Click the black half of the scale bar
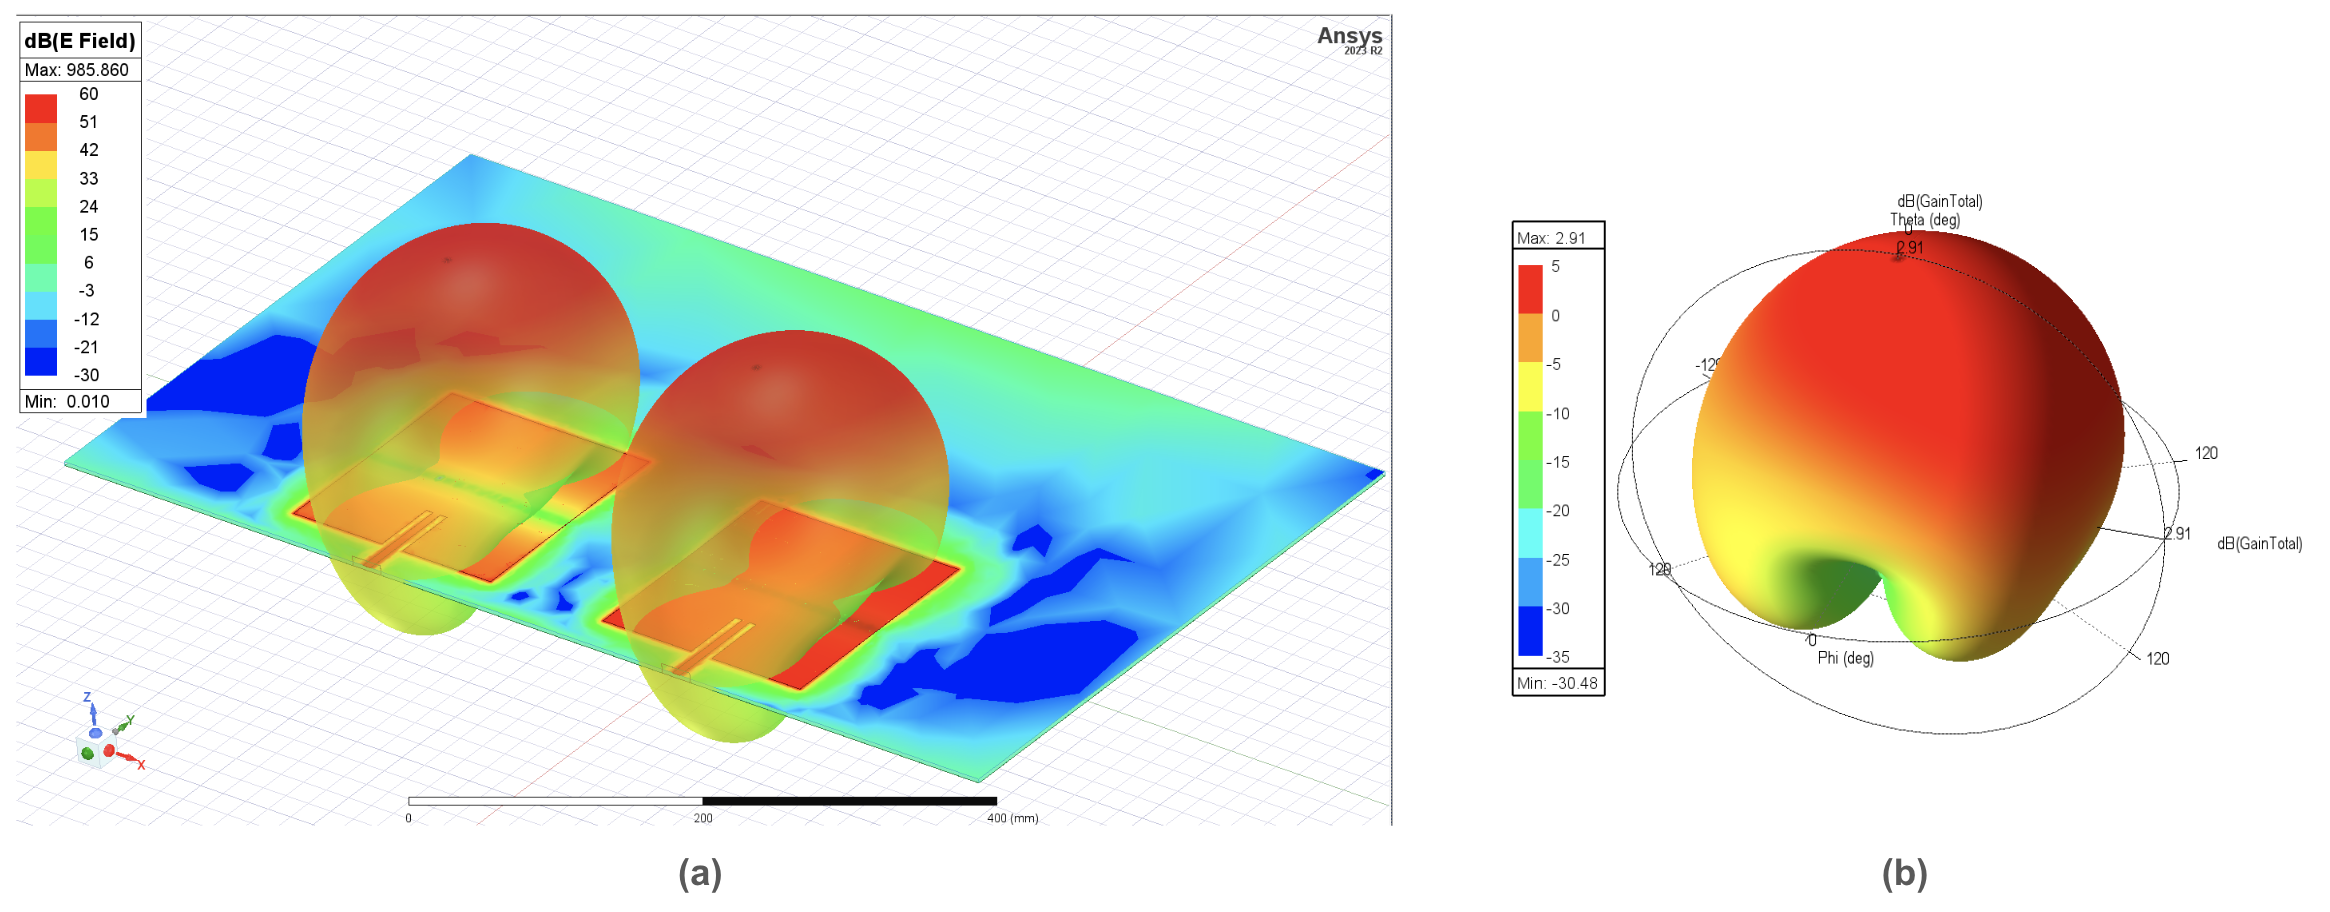The width and height of the screenshot is (2330, 912). 850,801
